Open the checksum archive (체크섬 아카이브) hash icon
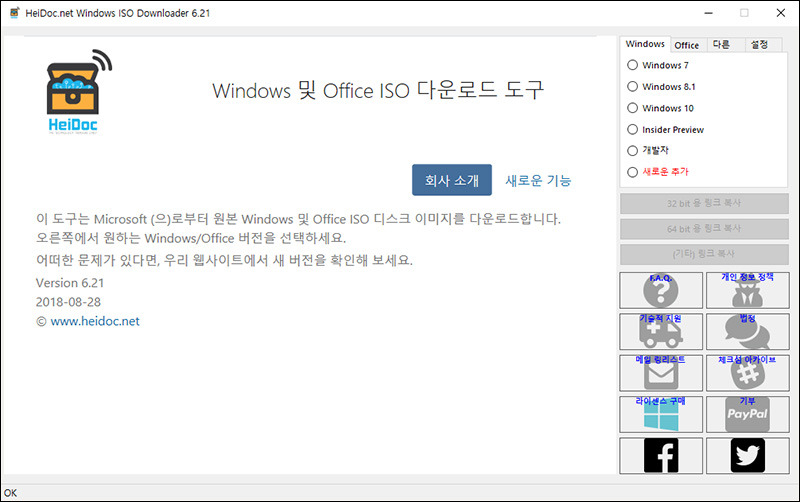 (x=747, y=373)
